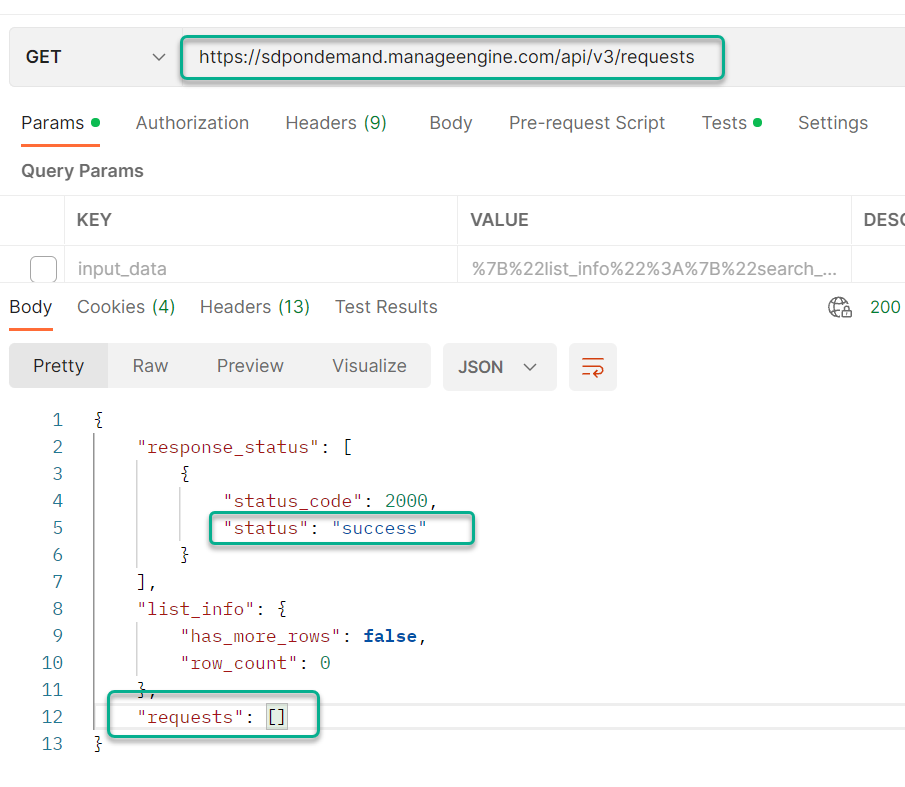The width and height of the screenshot is (905, 787).
Task: Click the empty requests array brackets
Action: (x=276, y=717)
